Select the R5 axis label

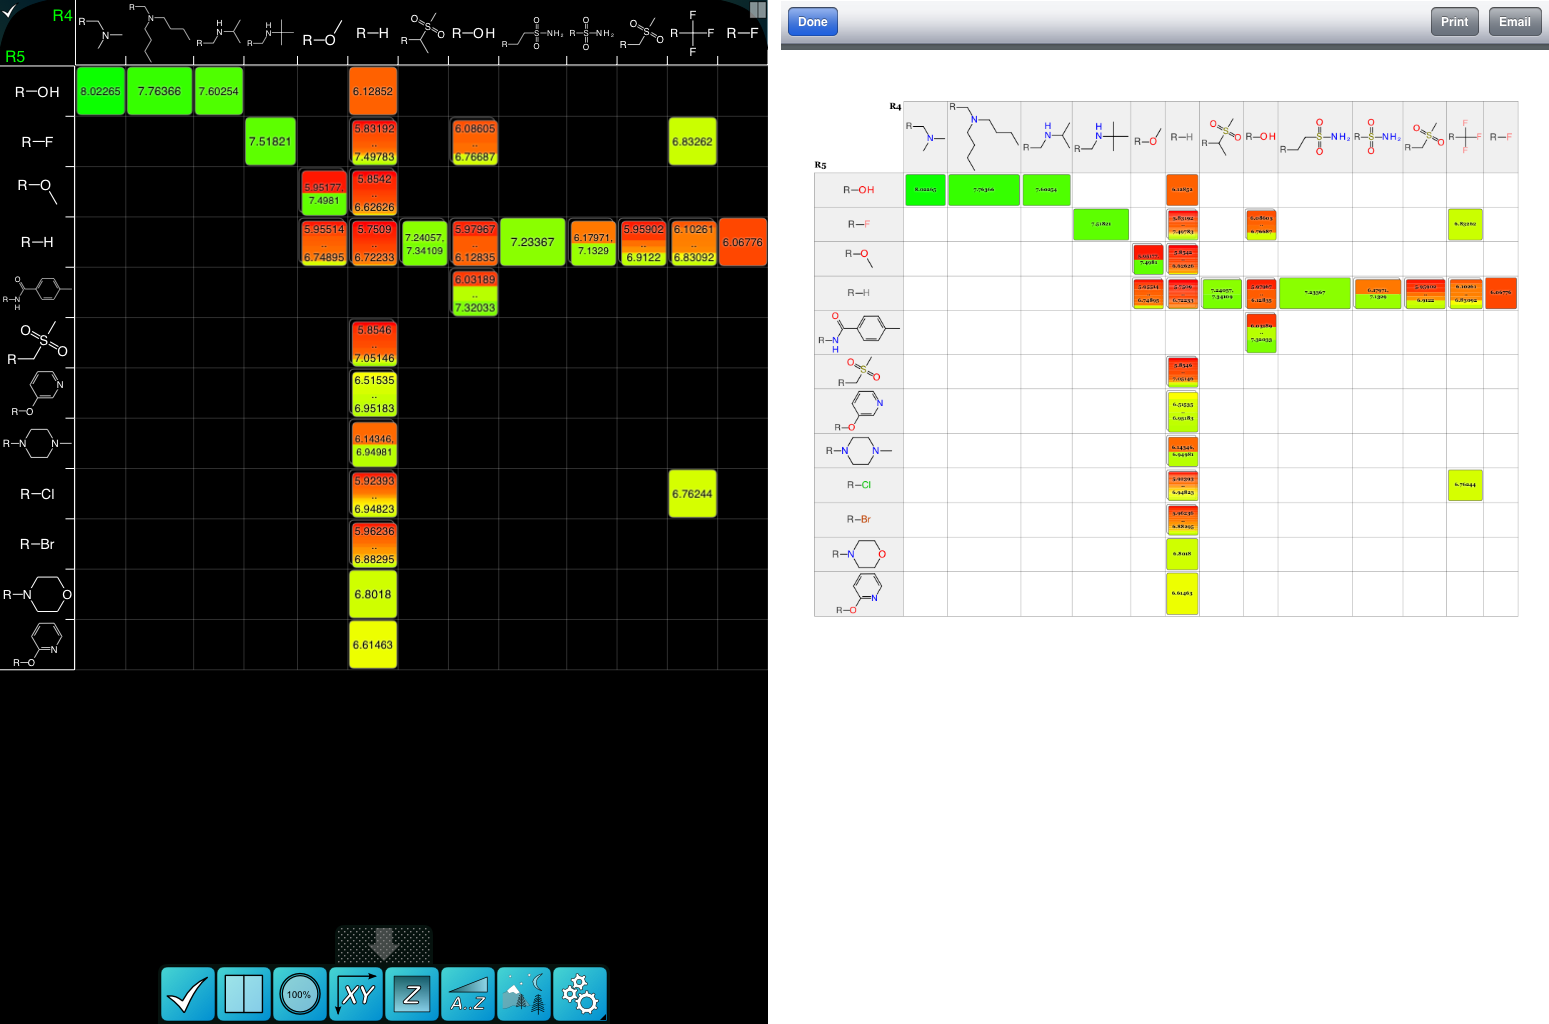(15, 57)
